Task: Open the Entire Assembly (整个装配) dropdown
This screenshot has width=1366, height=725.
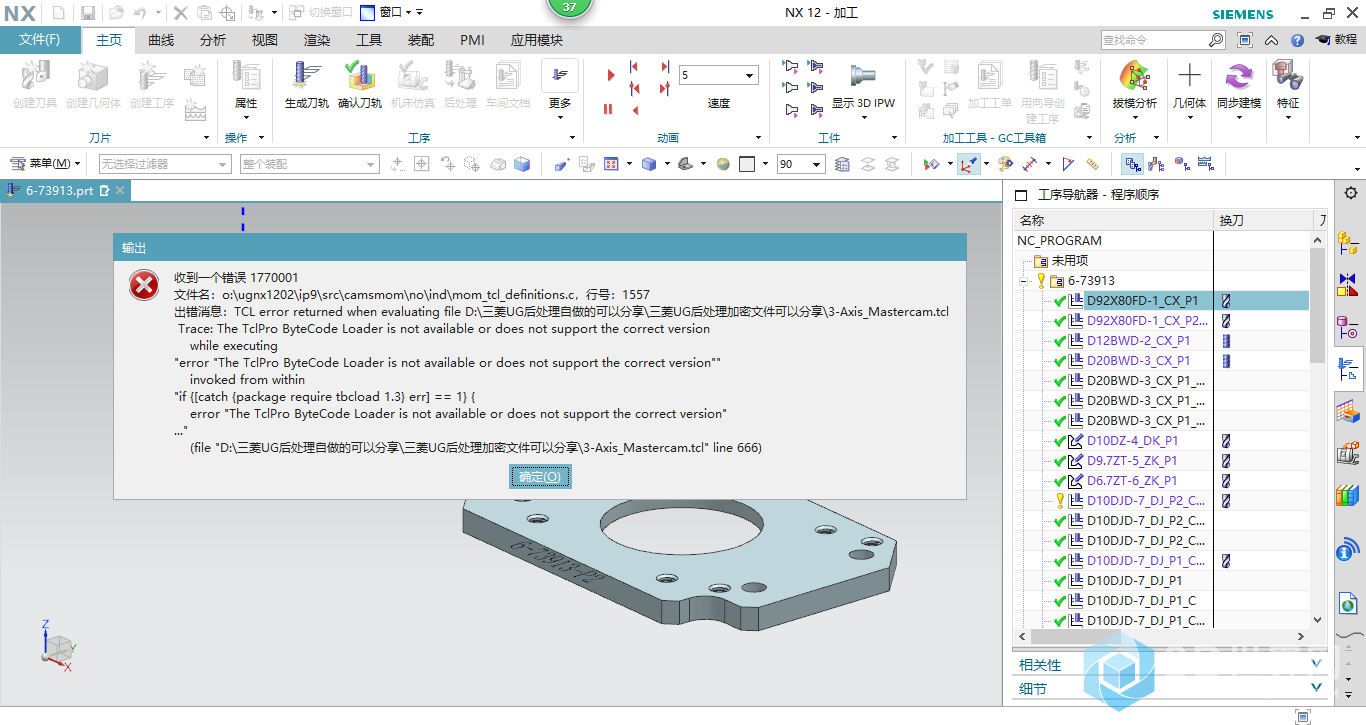Action: [x=309, y=164]
